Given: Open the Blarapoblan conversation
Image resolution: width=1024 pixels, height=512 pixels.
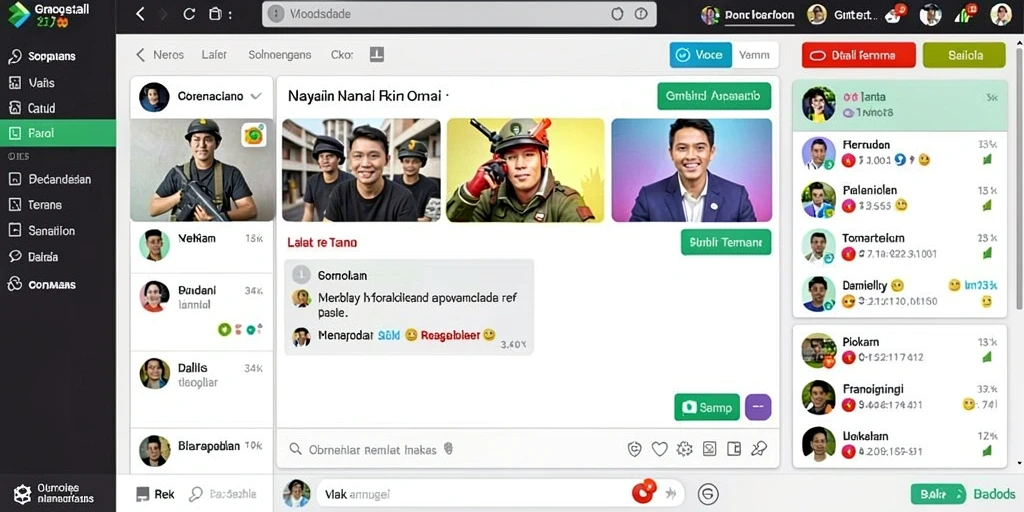Looking at the screenshot, I should 202,451.
